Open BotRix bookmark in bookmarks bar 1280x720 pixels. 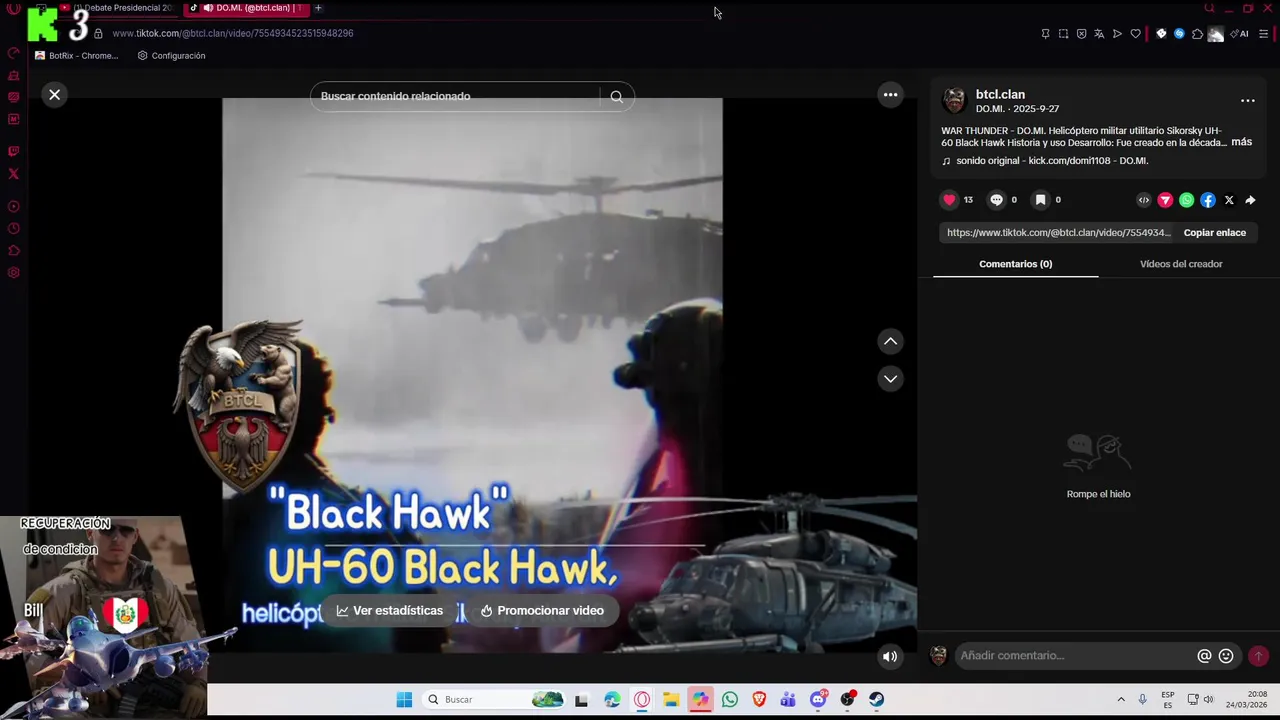pyautogui.click(x=77, y=56)
